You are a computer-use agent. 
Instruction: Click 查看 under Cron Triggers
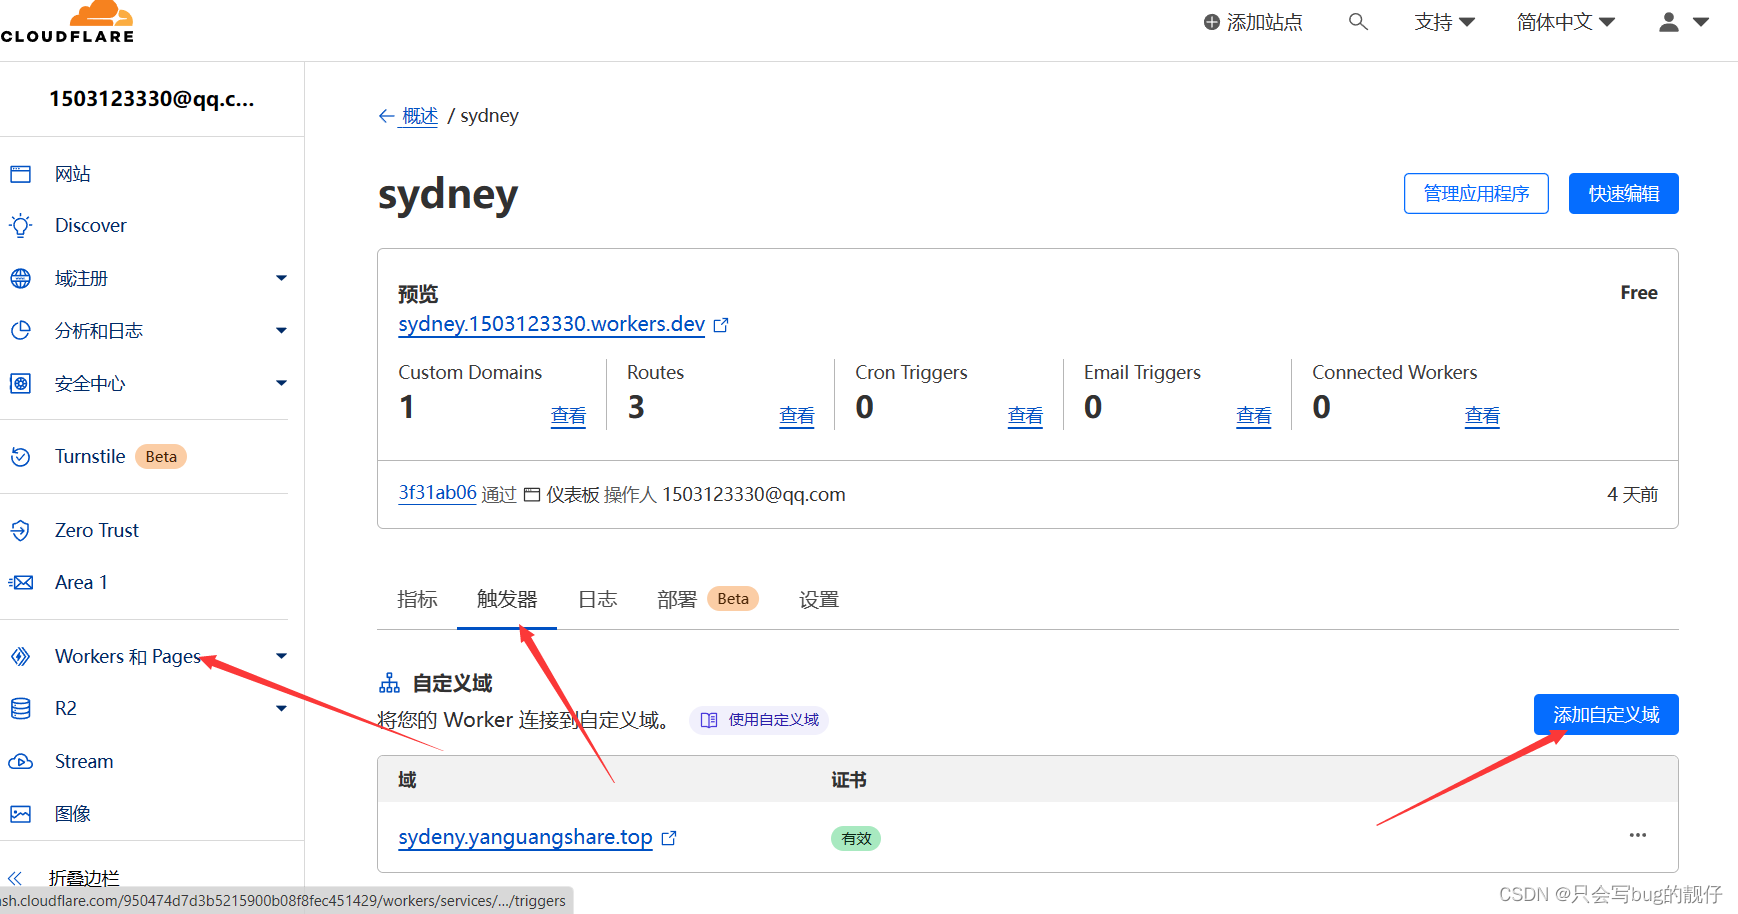pyautogui.click(x=1025, y=416)
